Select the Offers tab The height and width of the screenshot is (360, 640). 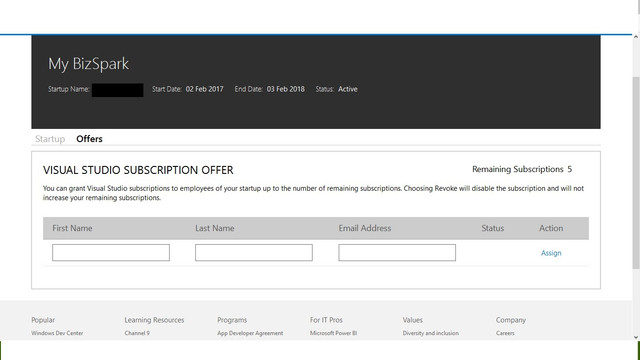(x=89, y=139)
